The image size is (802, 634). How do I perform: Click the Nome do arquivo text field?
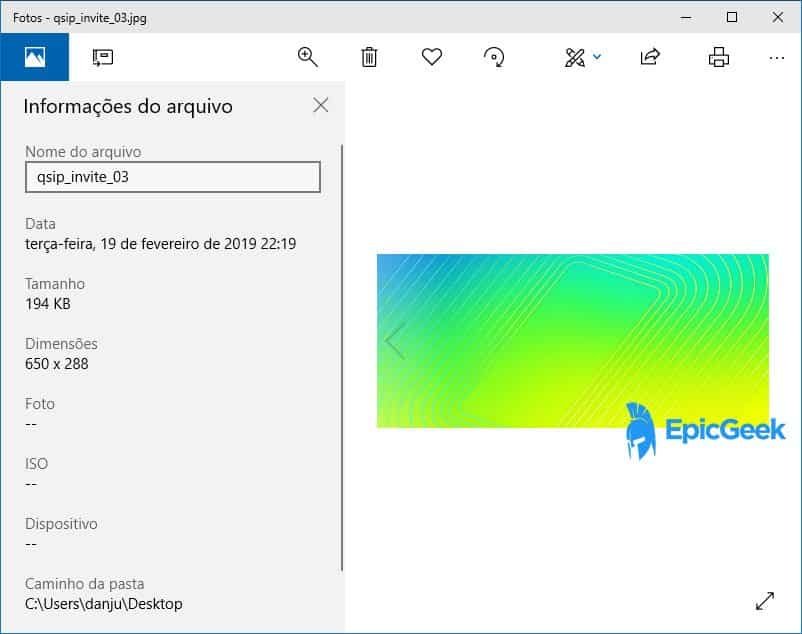(x=172, y=177)
